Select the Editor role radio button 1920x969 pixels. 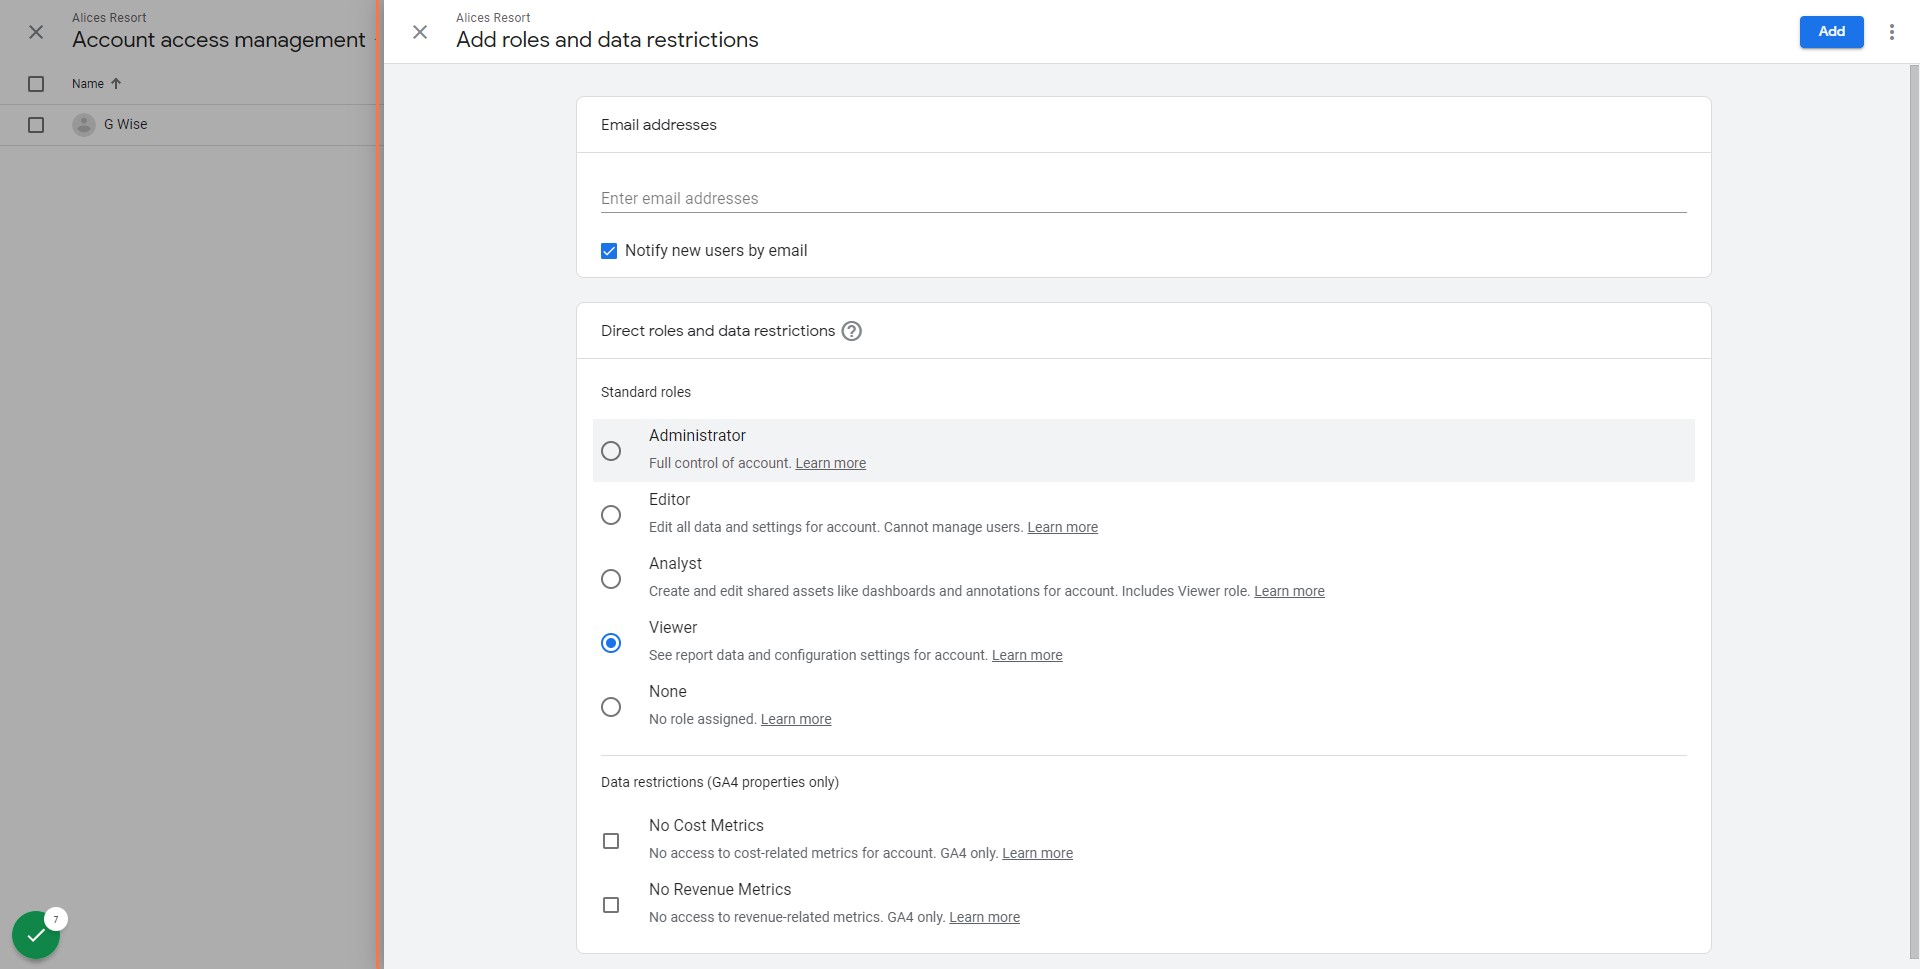611,515
